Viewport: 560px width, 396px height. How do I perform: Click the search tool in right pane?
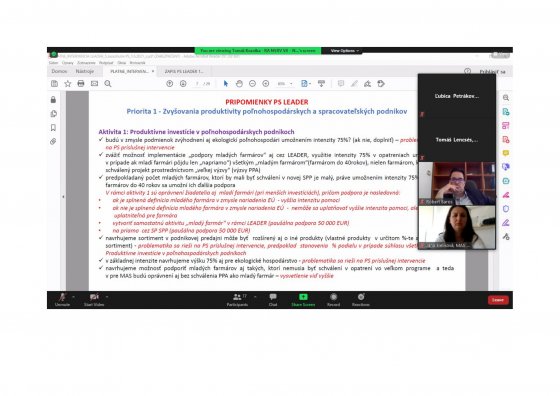(506, 97)
